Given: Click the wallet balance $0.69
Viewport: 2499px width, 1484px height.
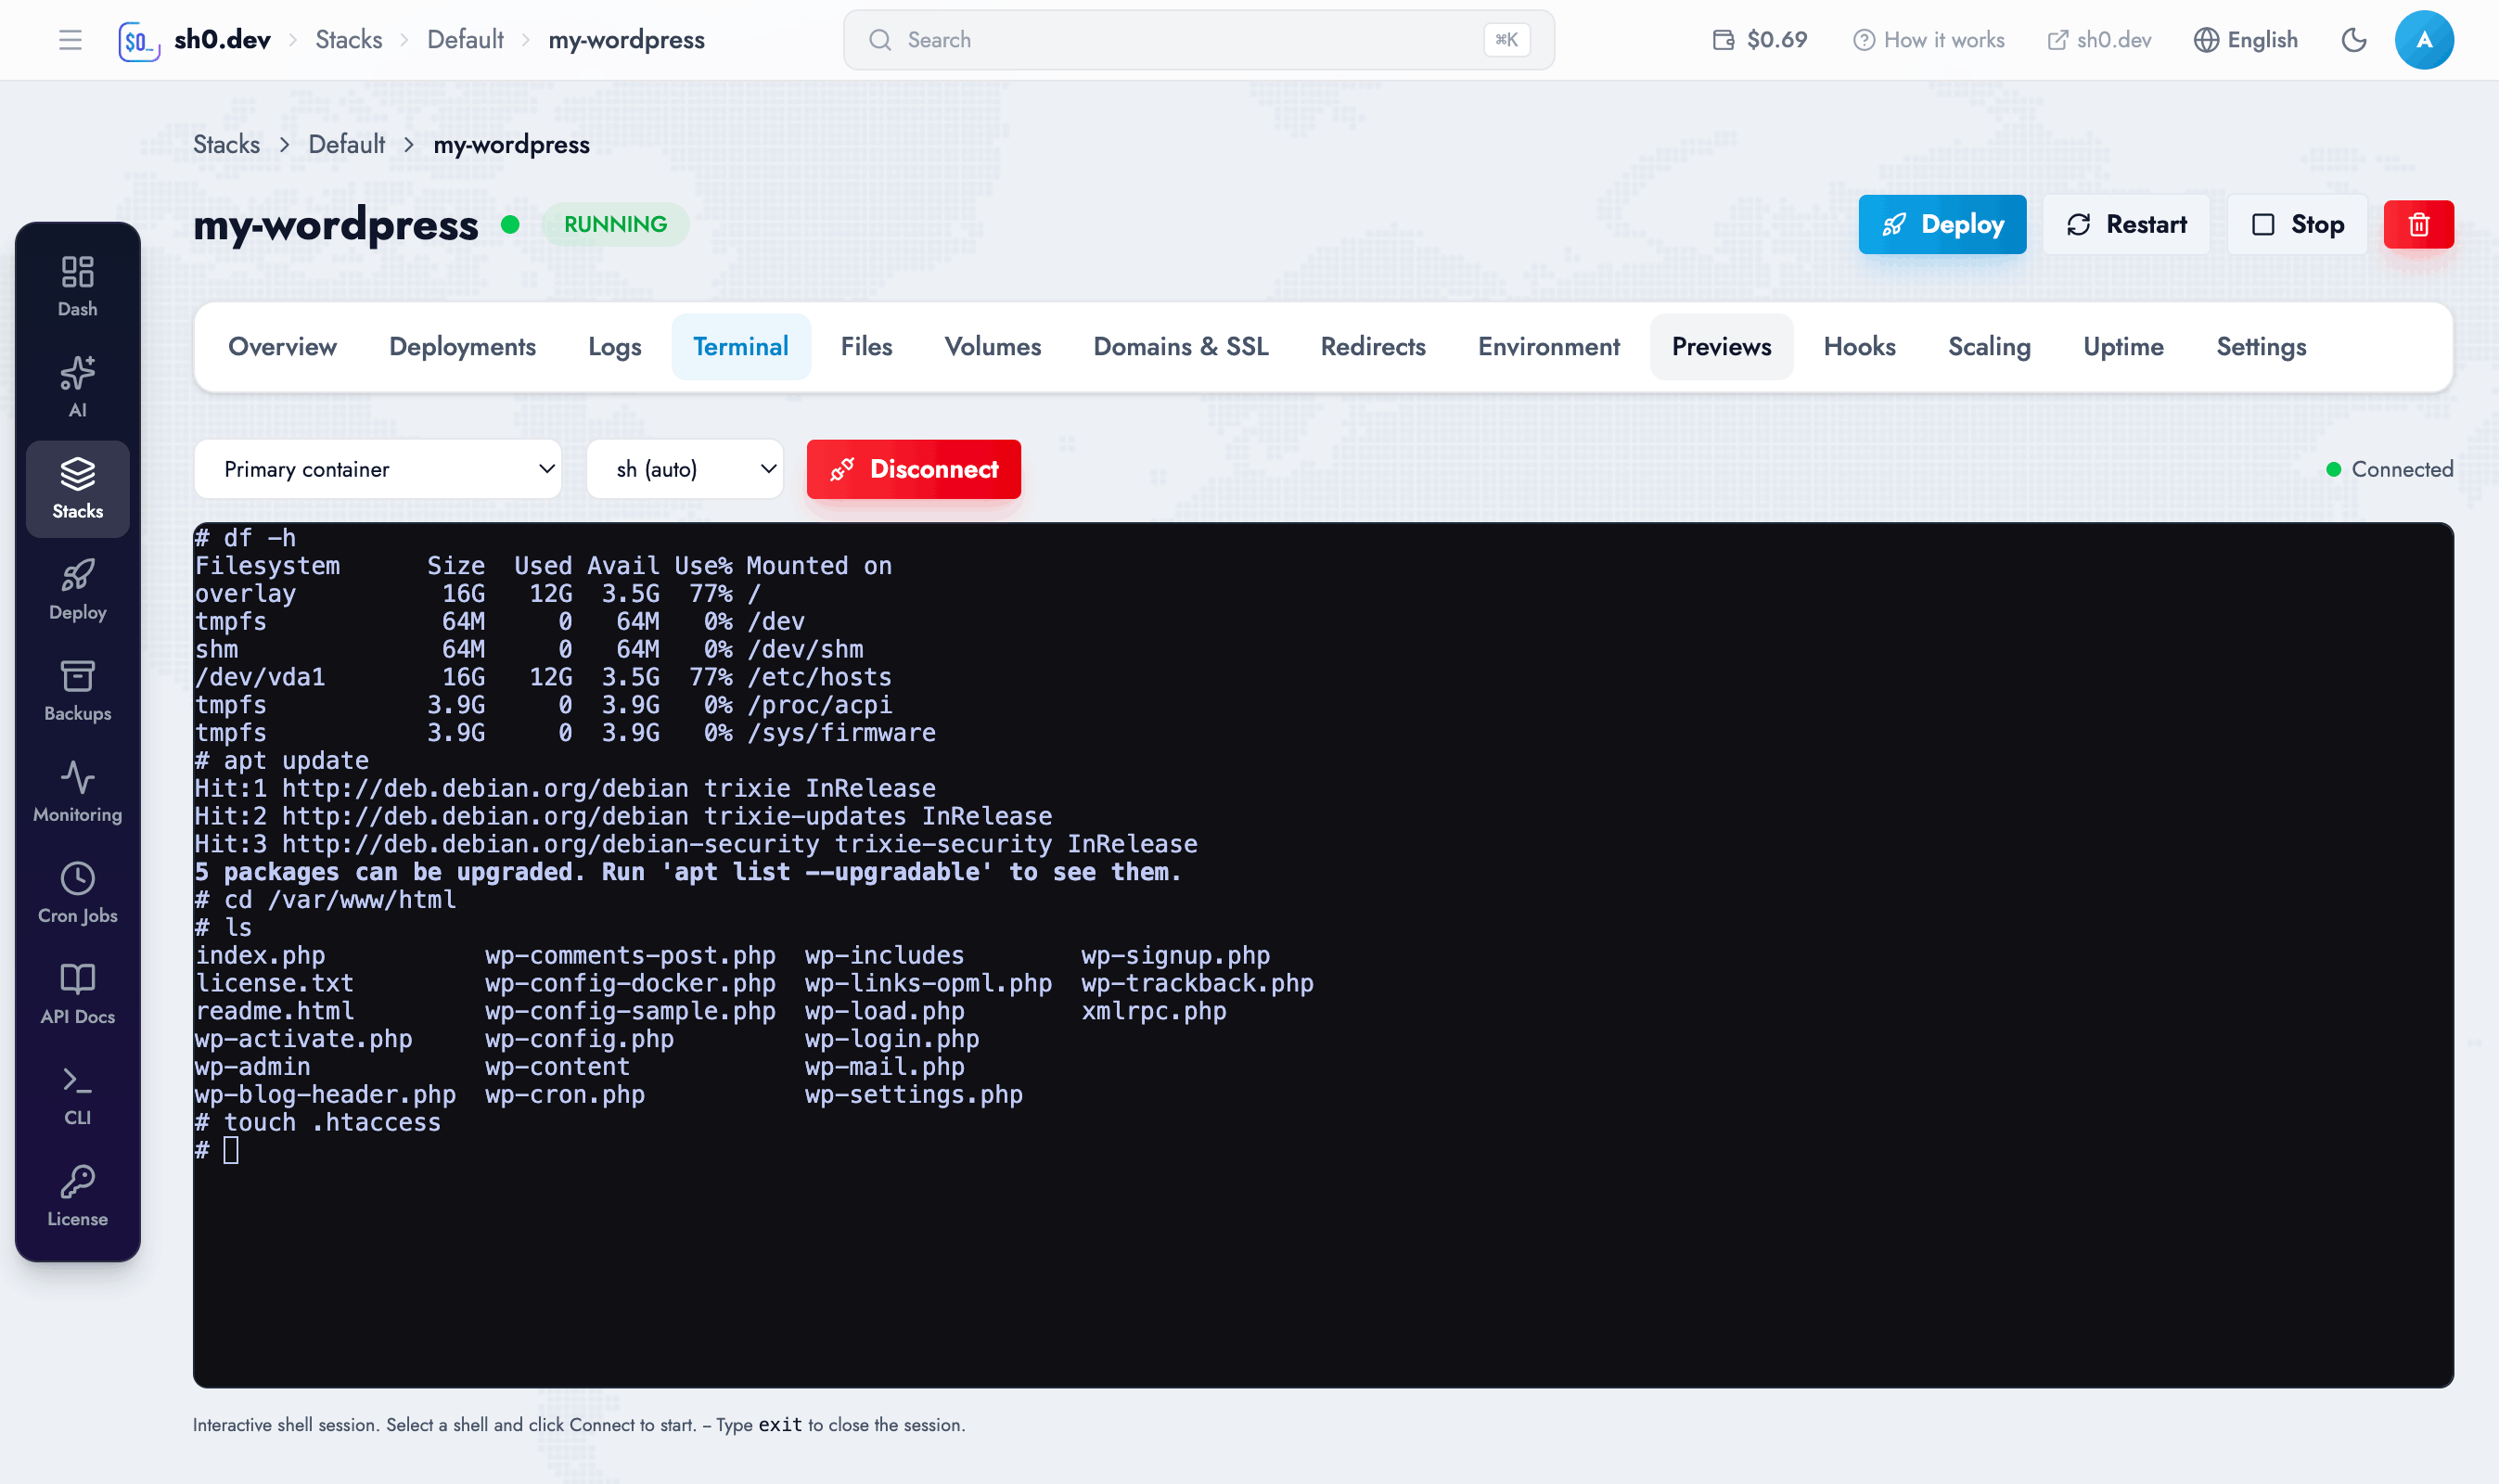Looking at the screenshot, I should click(1760, 40).
